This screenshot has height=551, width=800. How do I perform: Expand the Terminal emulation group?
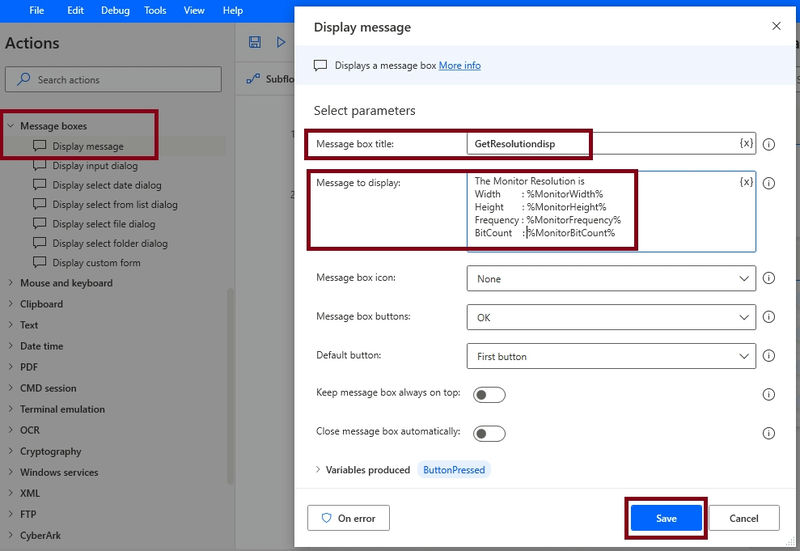coord(11,409)
